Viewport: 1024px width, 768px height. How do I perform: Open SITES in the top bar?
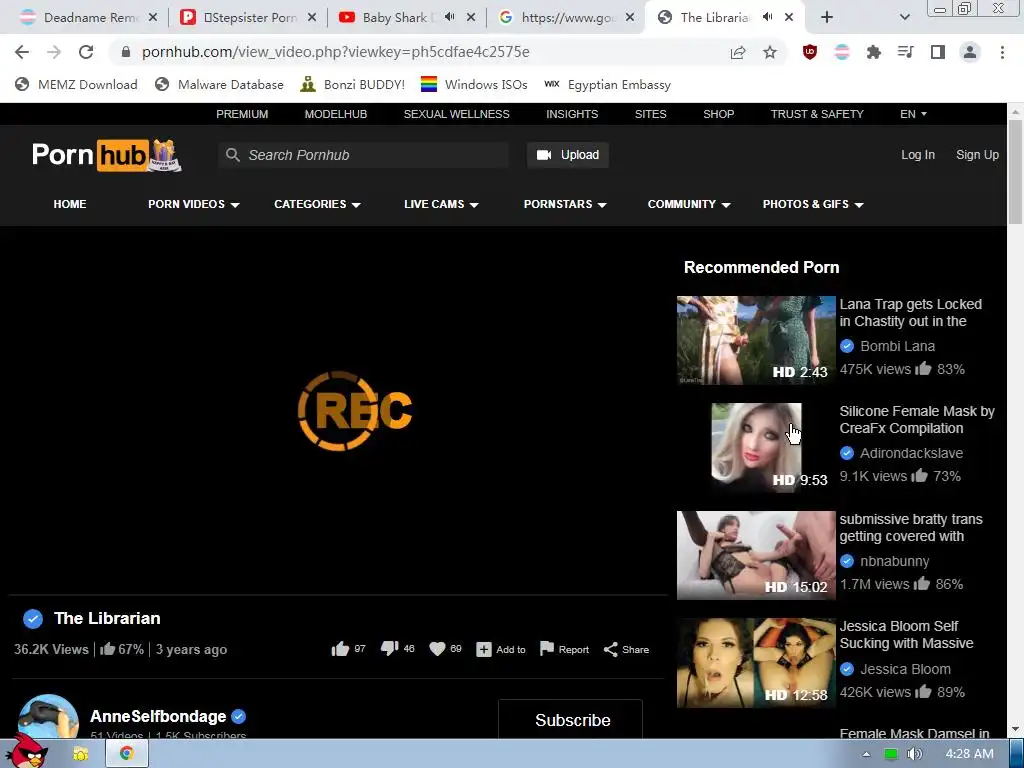tap(650, 114)
